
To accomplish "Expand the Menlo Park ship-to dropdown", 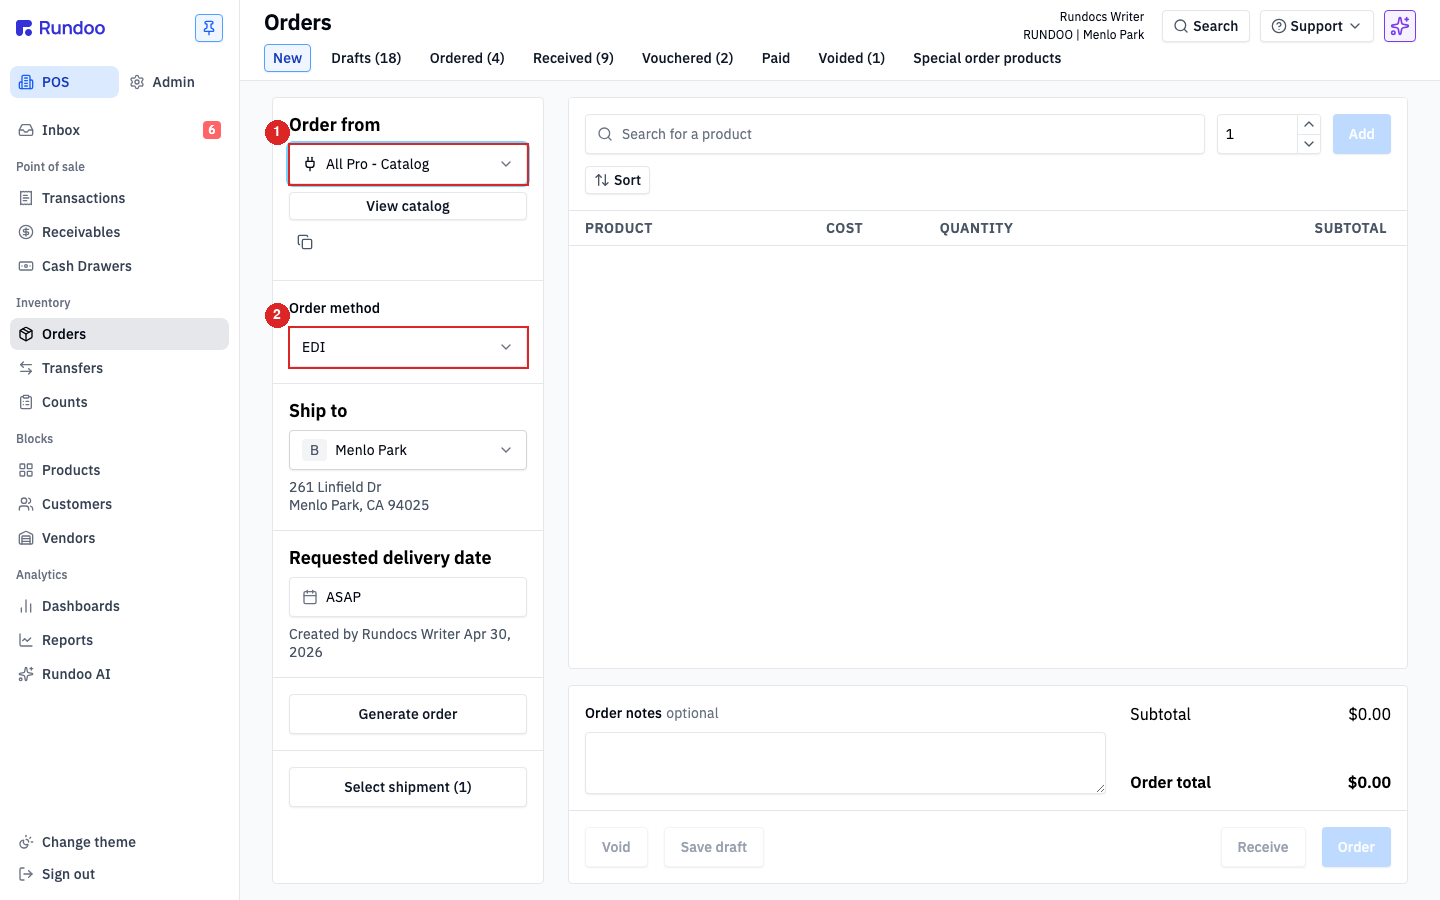I will tap(408, 450).
